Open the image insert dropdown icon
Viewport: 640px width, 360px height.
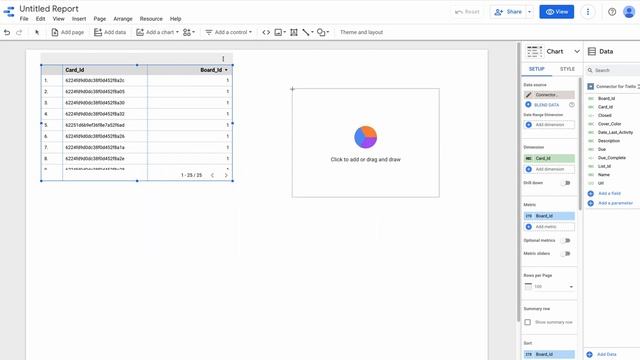click(280, 32)
